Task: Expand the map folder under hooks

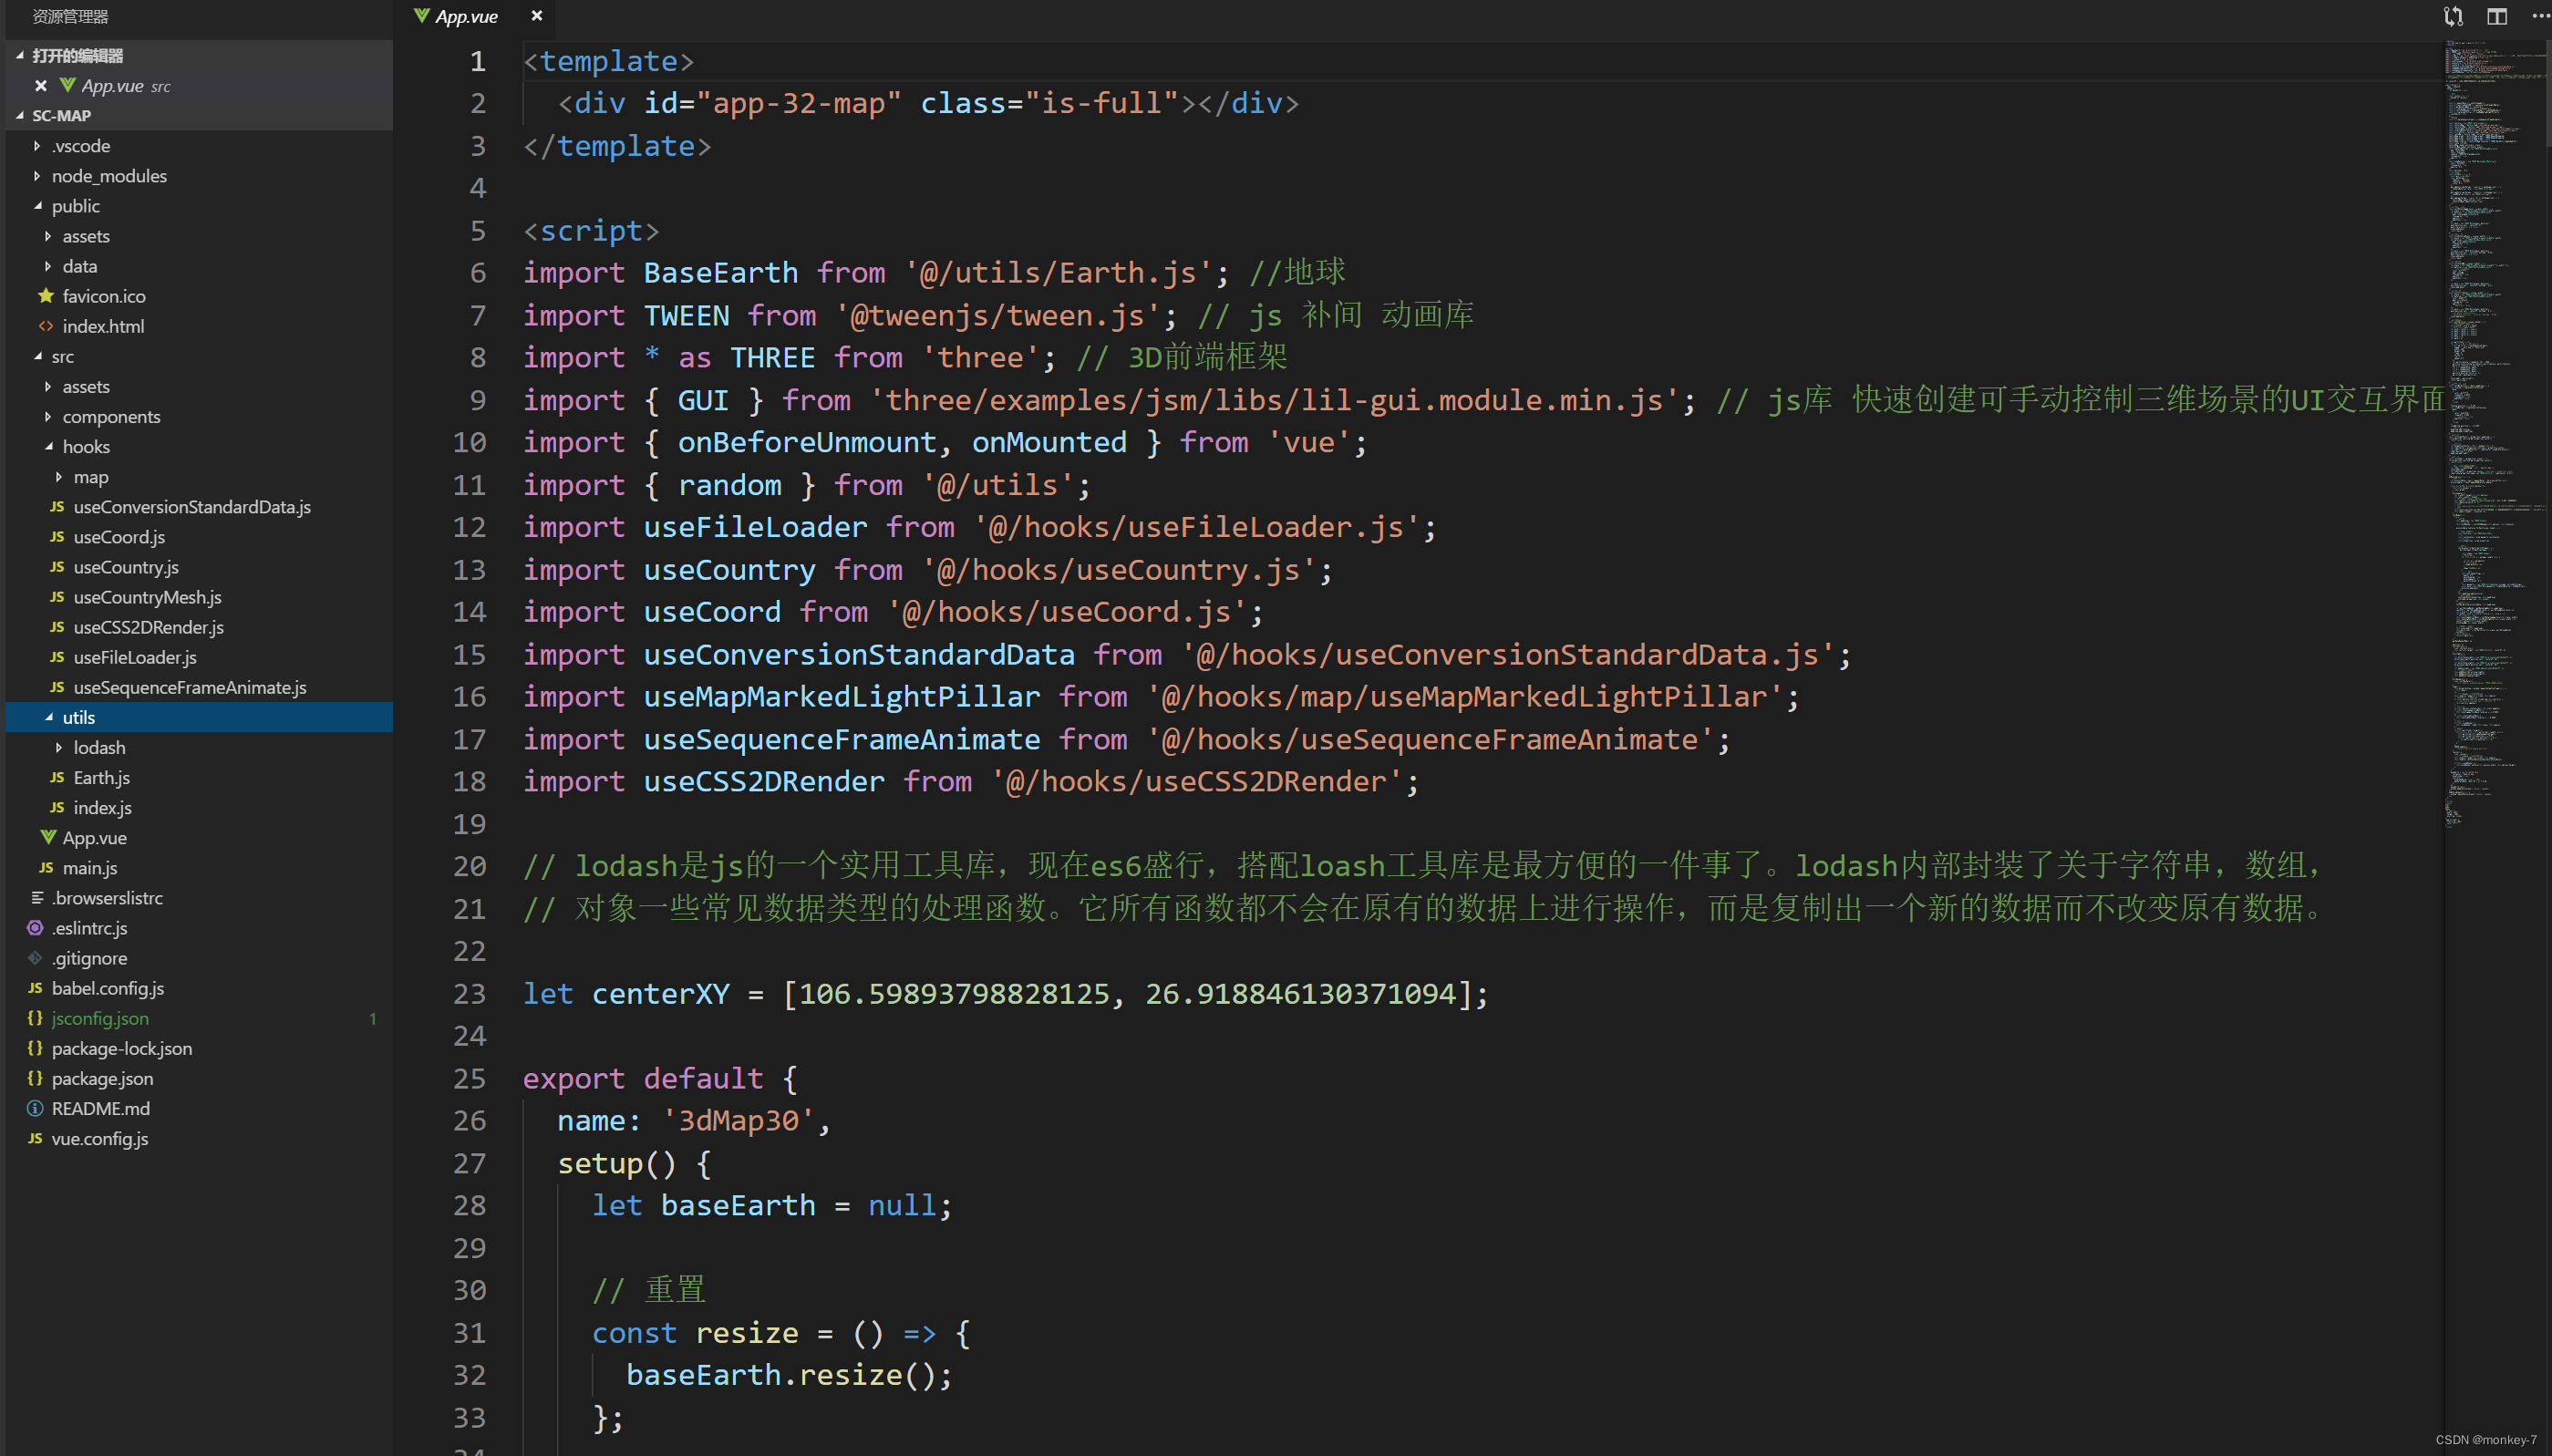Action: (59, 477)
